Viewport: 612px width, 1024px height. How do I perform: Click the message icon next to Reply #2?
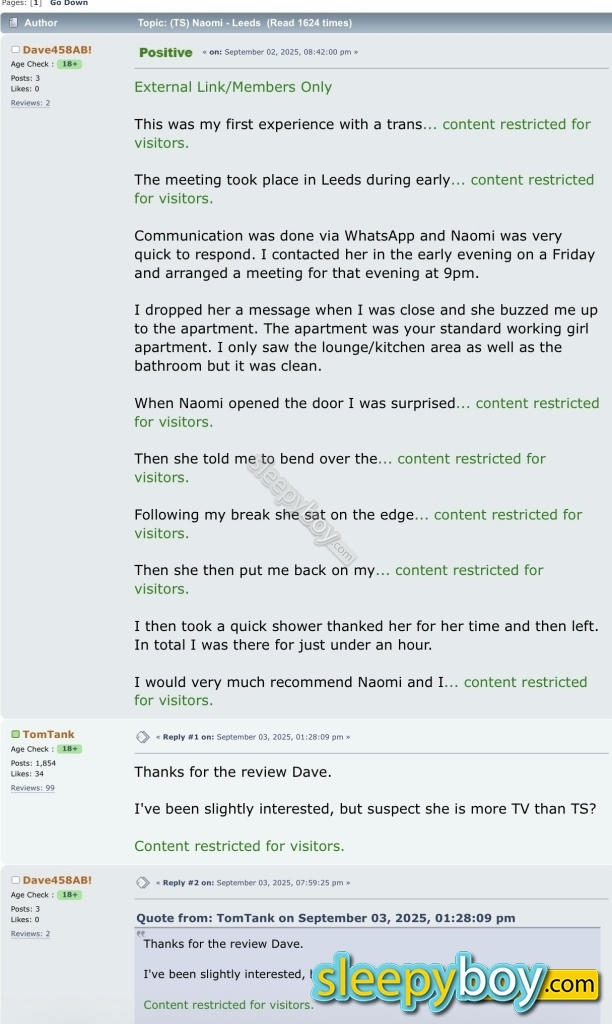pyautogui.click(x=143, y=883)
